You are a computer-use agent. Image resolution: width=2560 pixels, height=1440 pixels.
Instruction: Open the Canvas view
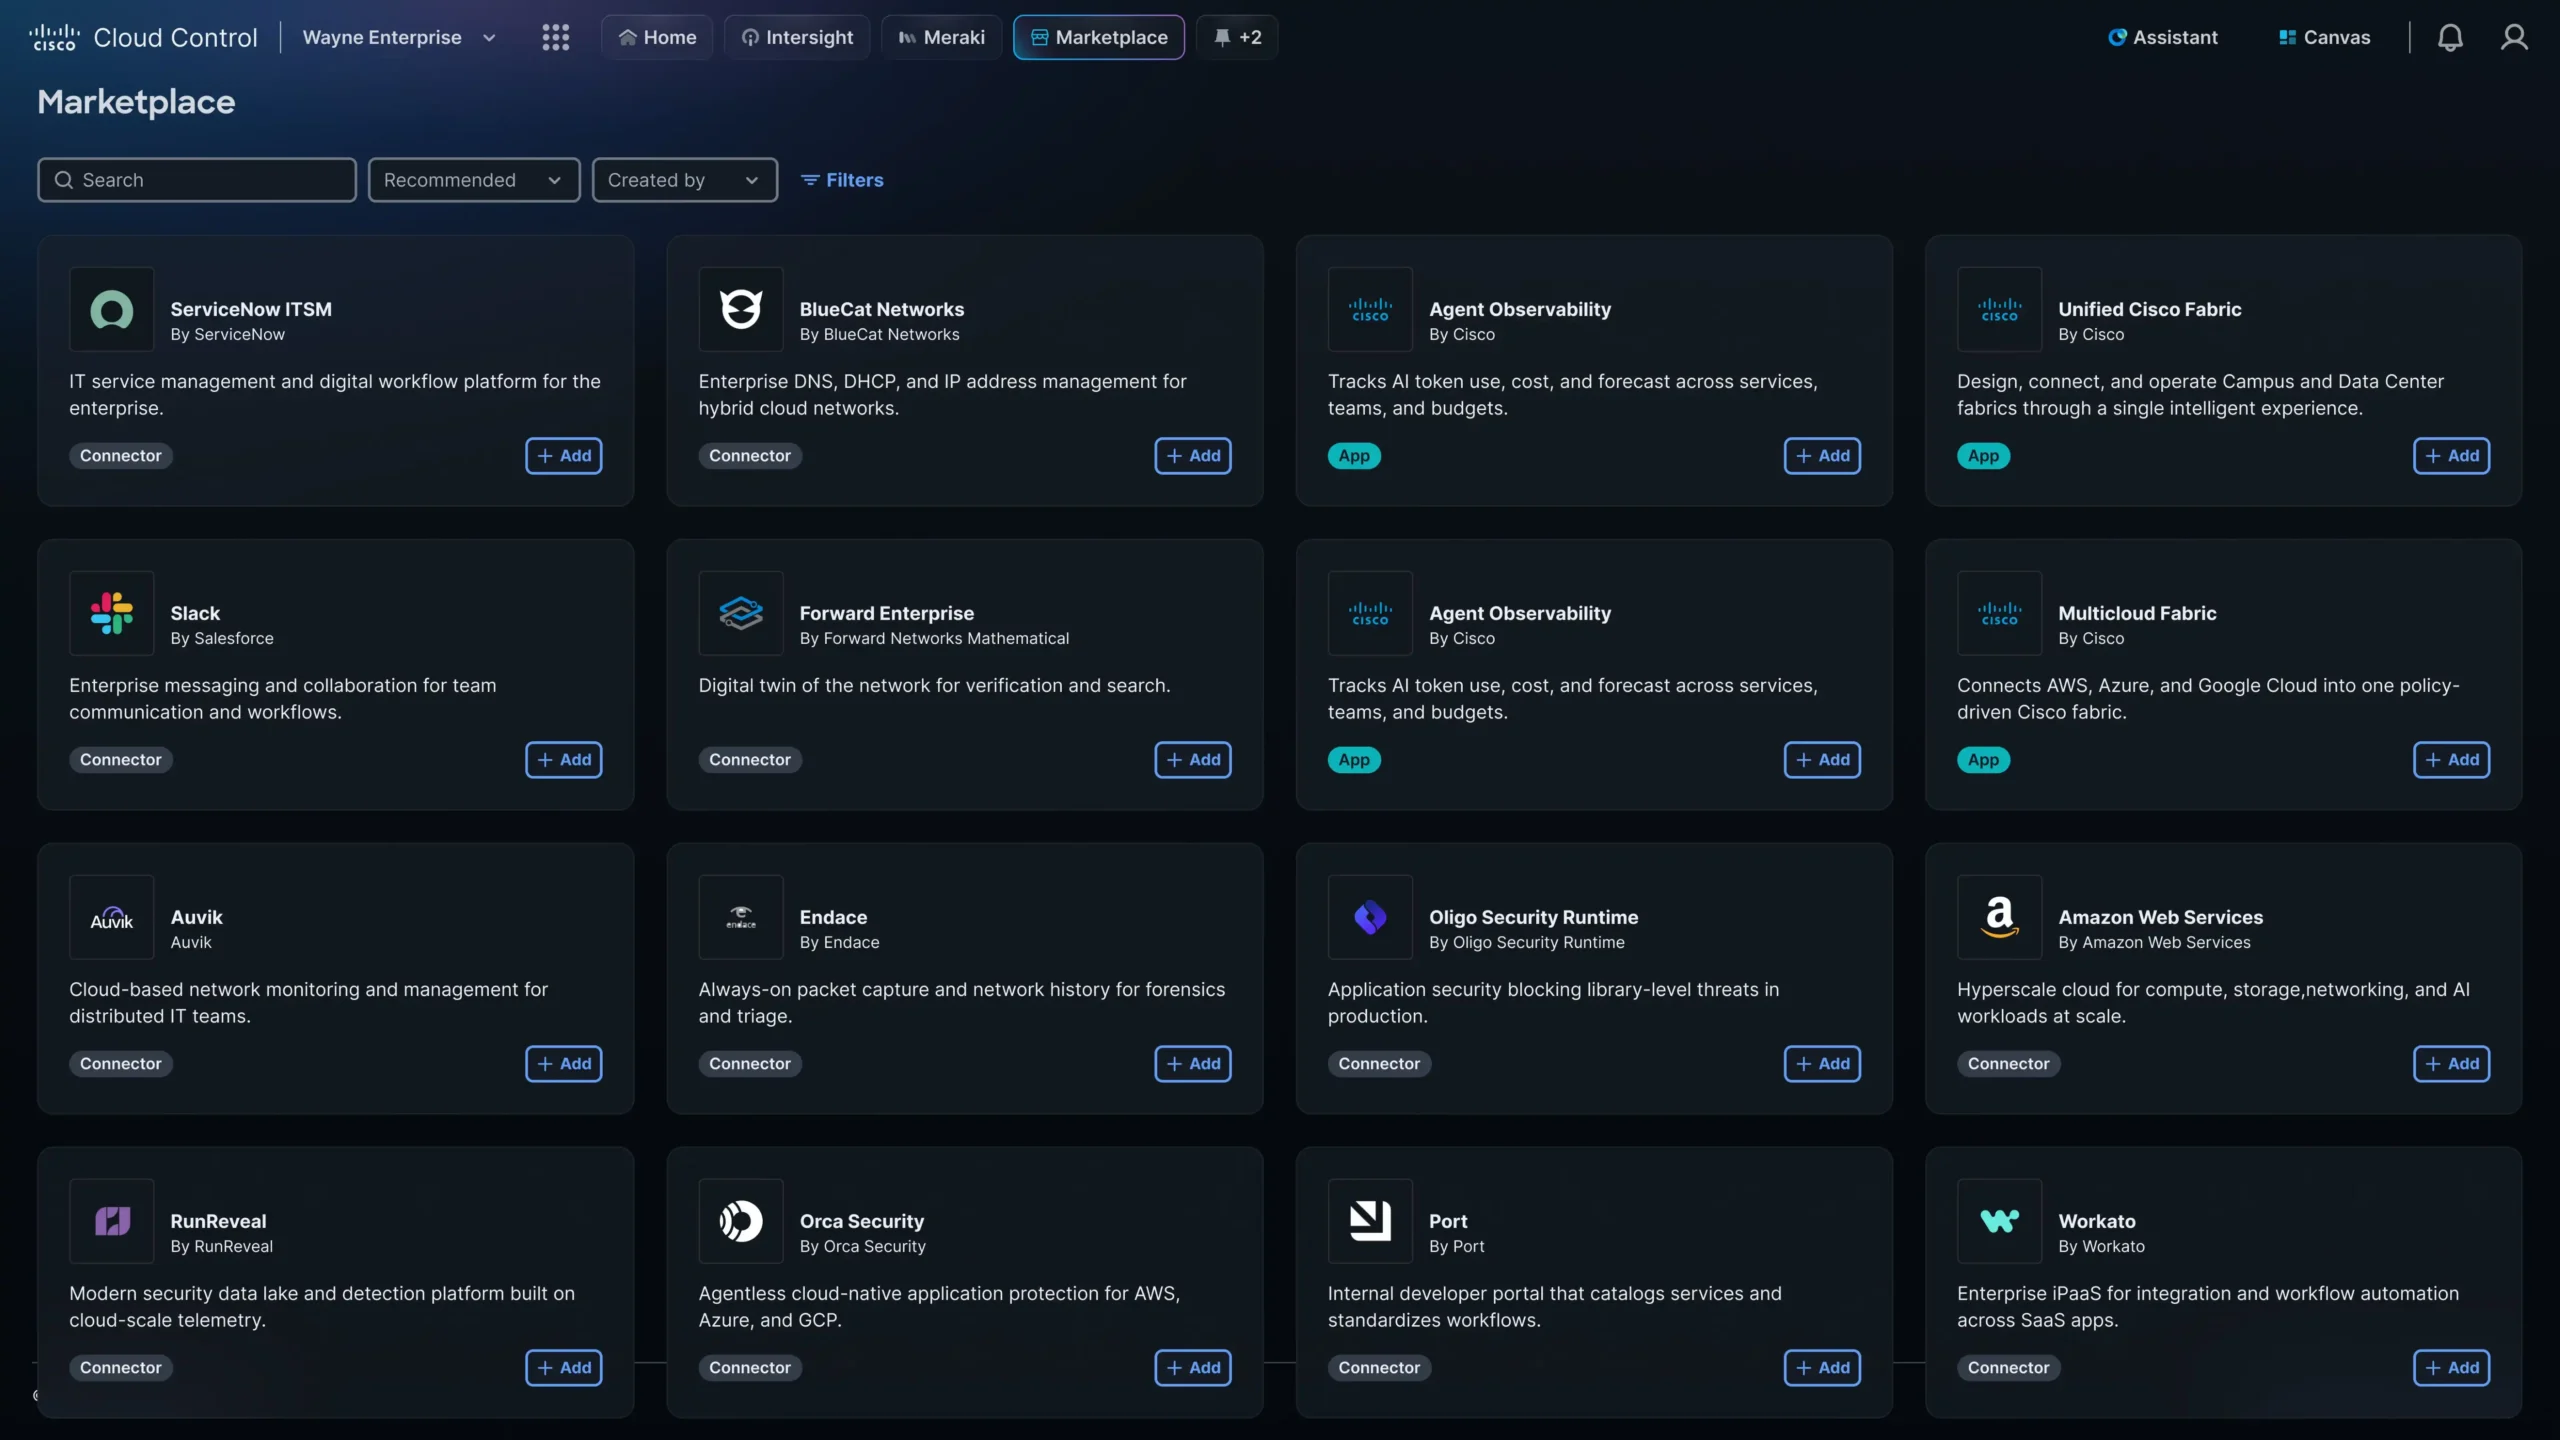tap(2324, 37)
